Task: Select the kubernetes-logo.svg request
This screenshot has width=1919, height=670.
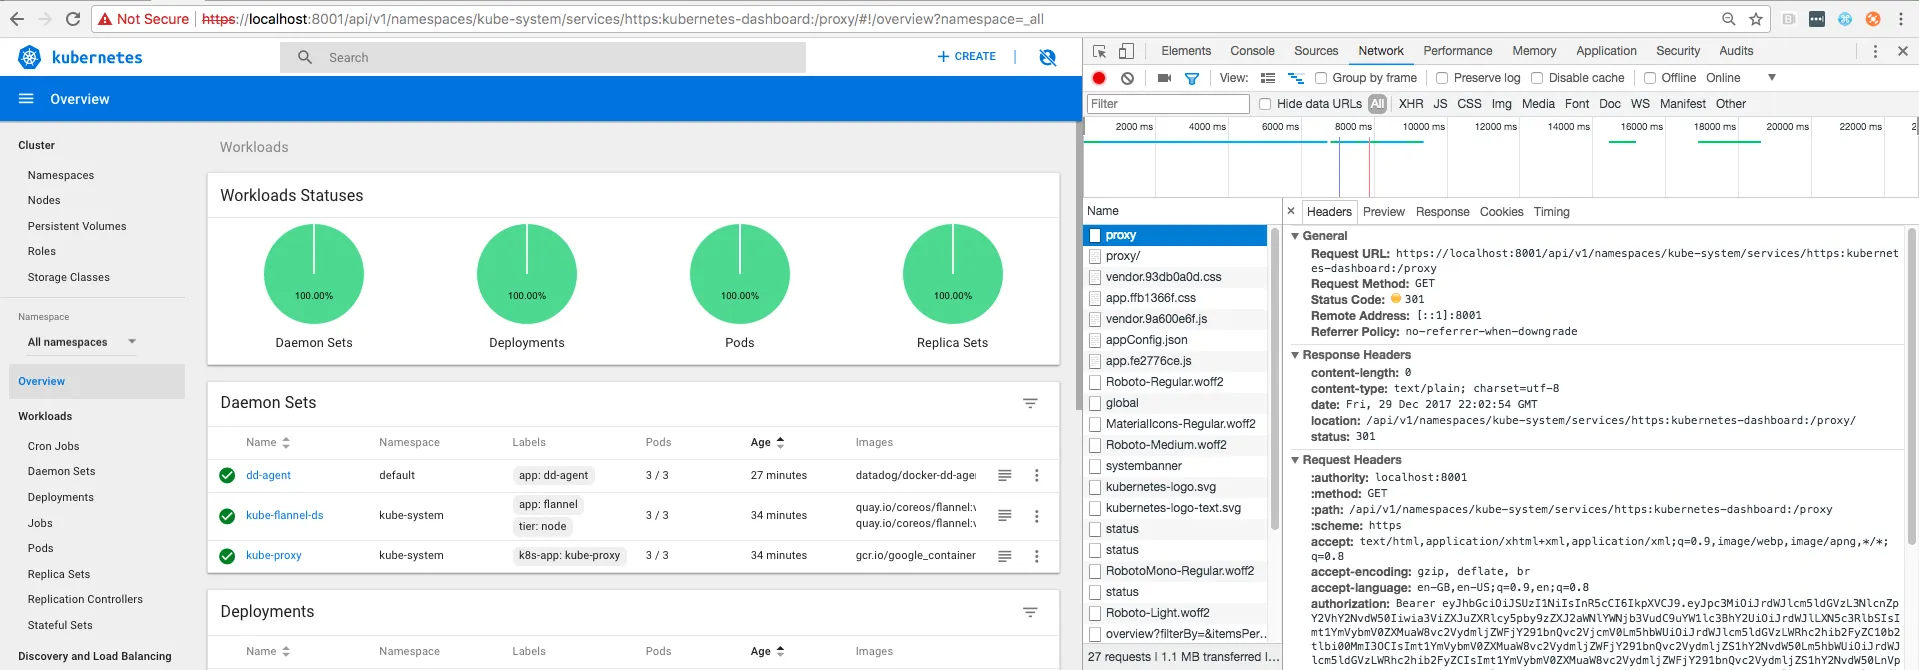Action: click(1161, 487)
